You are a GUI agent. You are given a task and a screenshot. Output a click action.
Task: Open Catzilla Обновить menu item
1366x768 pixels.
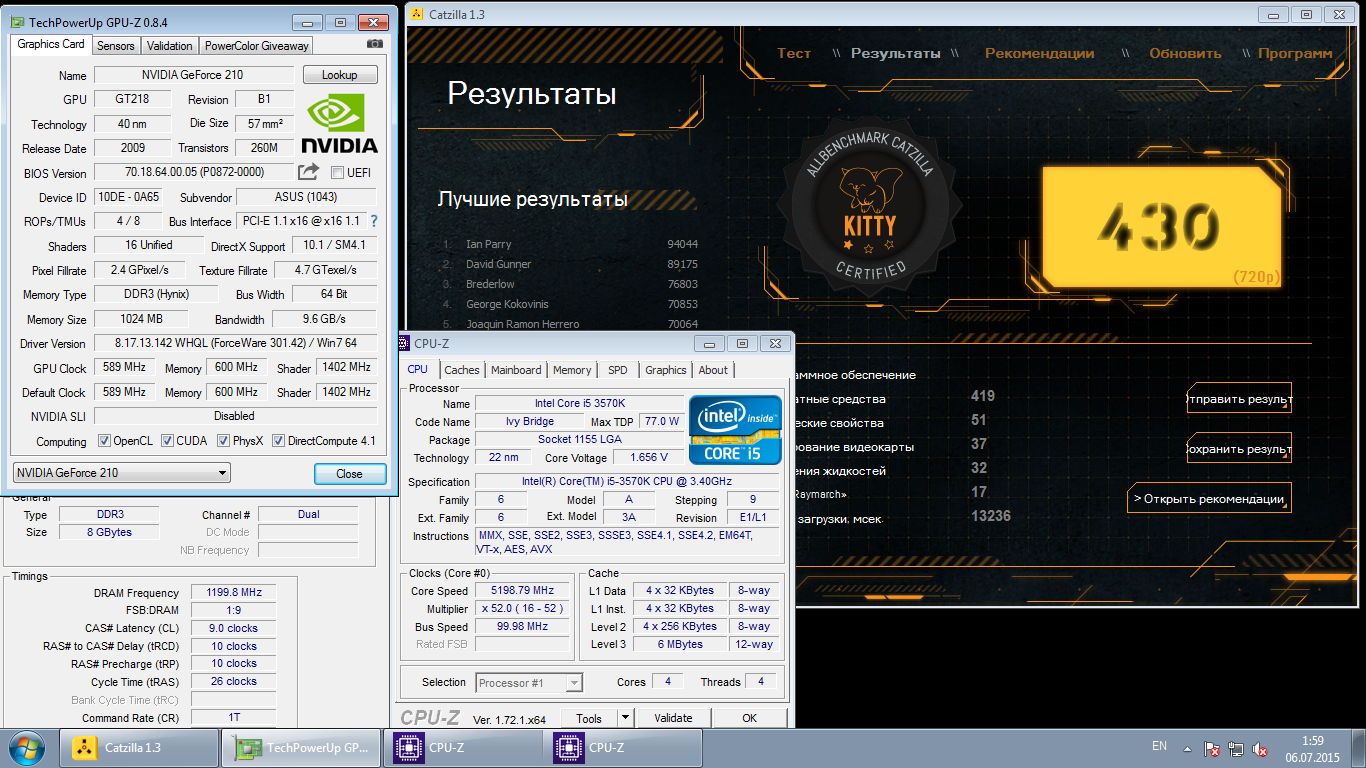point(1185,54)
